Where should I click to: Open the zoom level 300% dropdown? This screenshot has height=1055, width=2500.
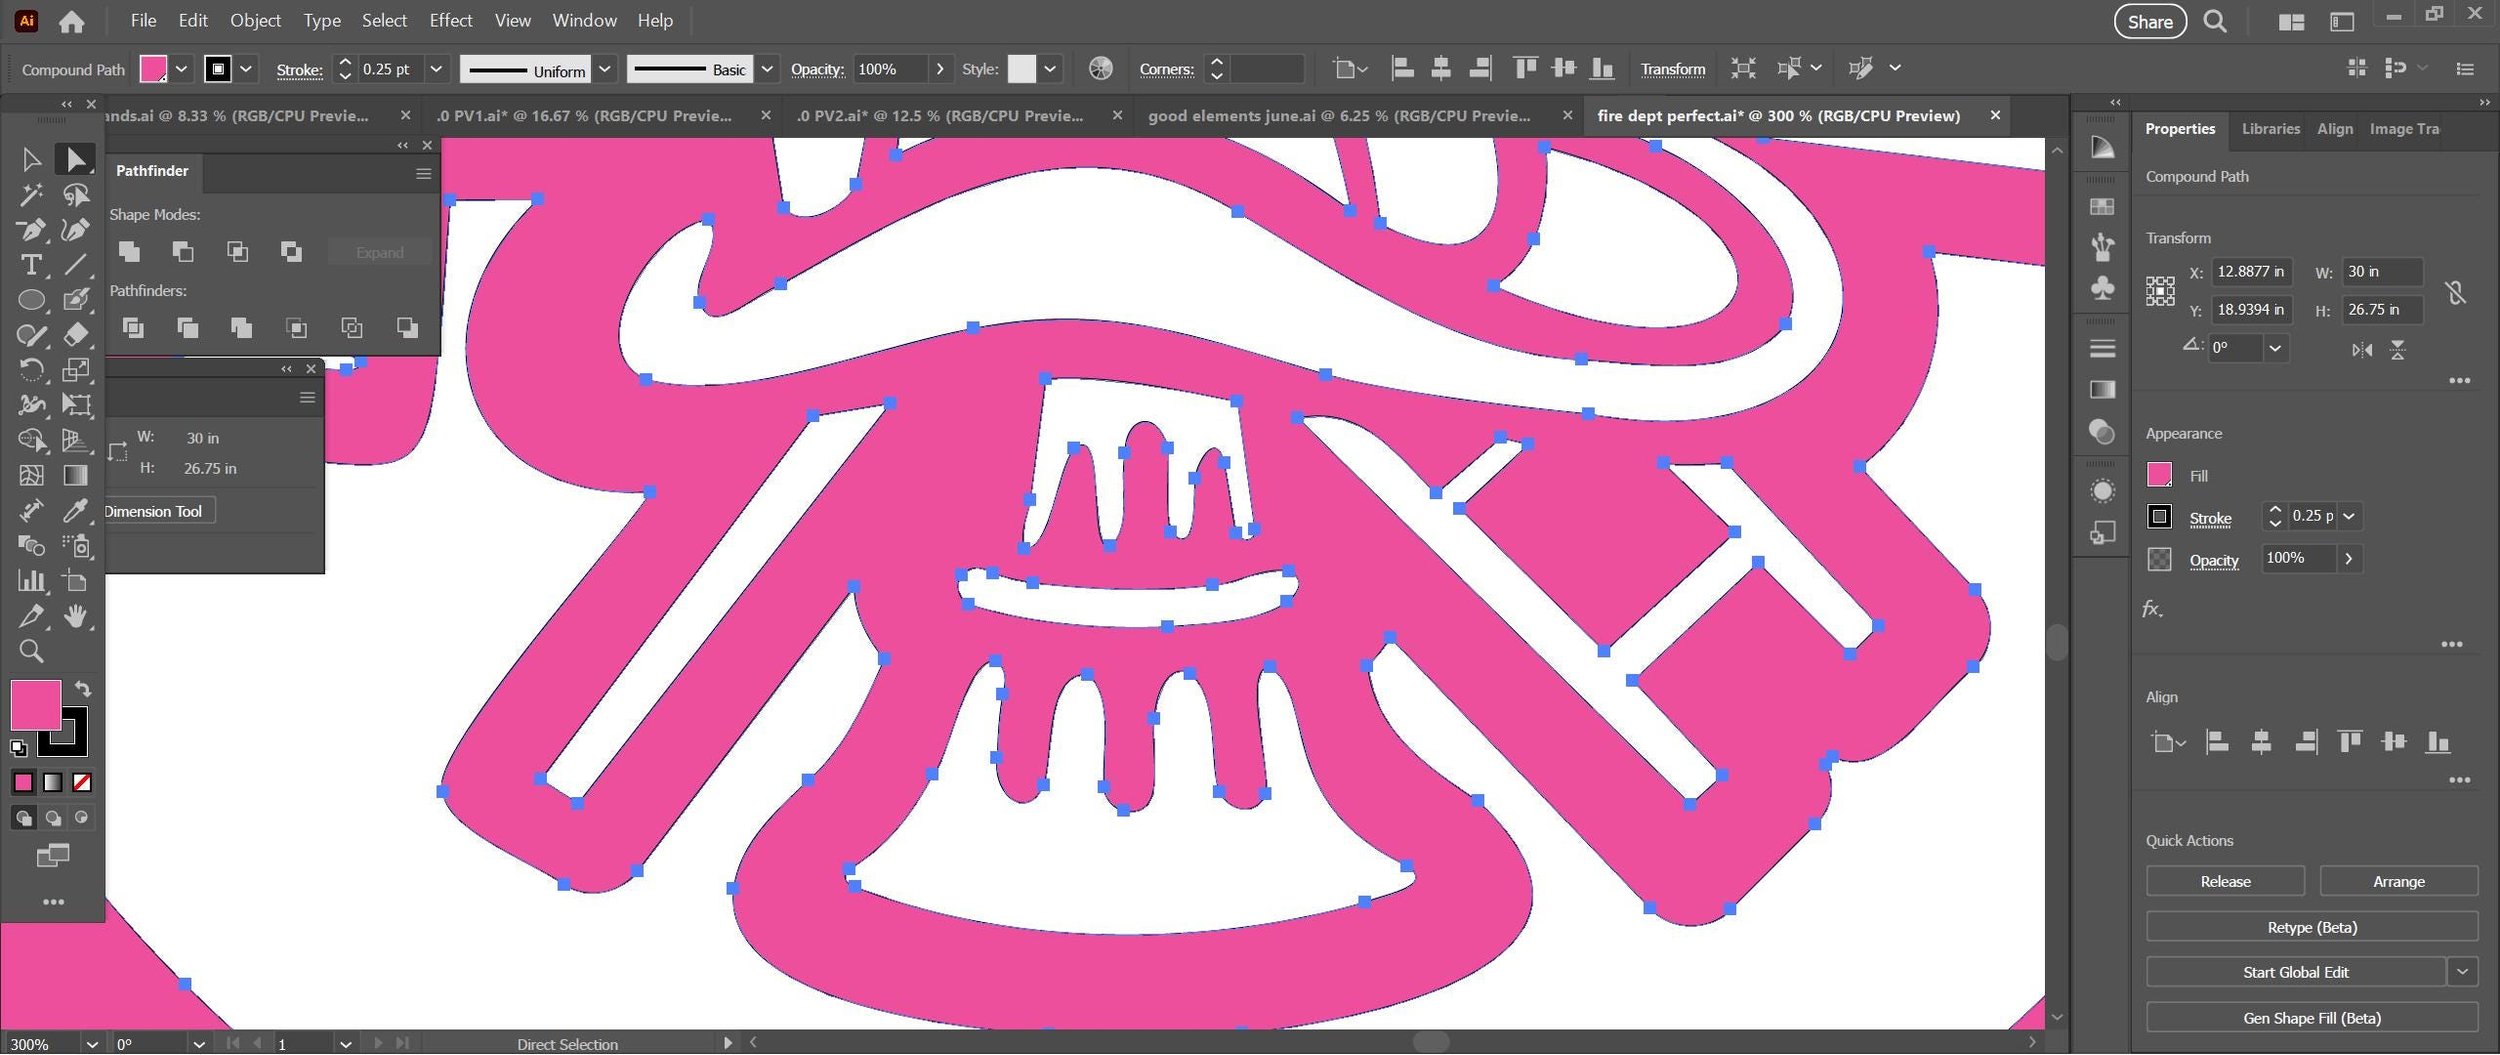click(92, 1044)
